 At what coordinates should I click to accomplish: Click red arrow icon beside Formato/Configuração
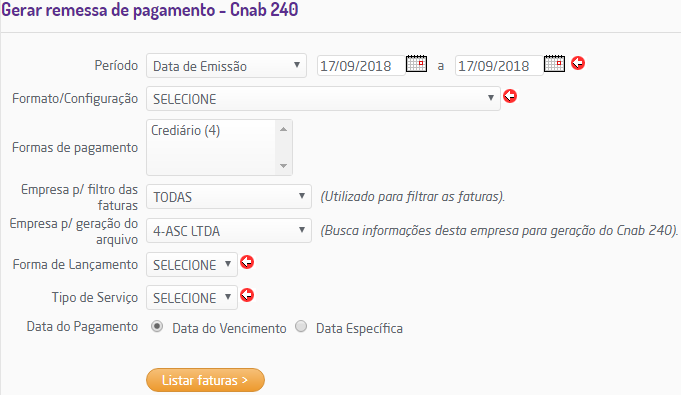510,96
